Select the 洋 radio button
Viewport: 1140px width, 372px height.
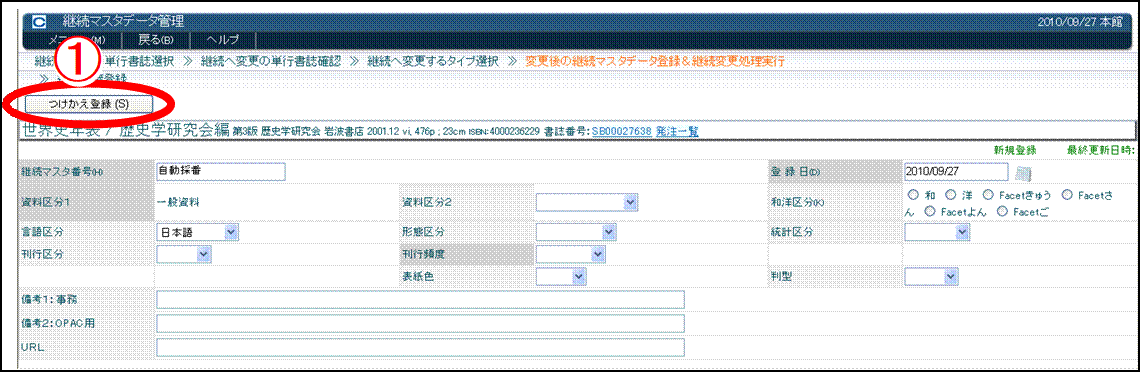point(950,195)
